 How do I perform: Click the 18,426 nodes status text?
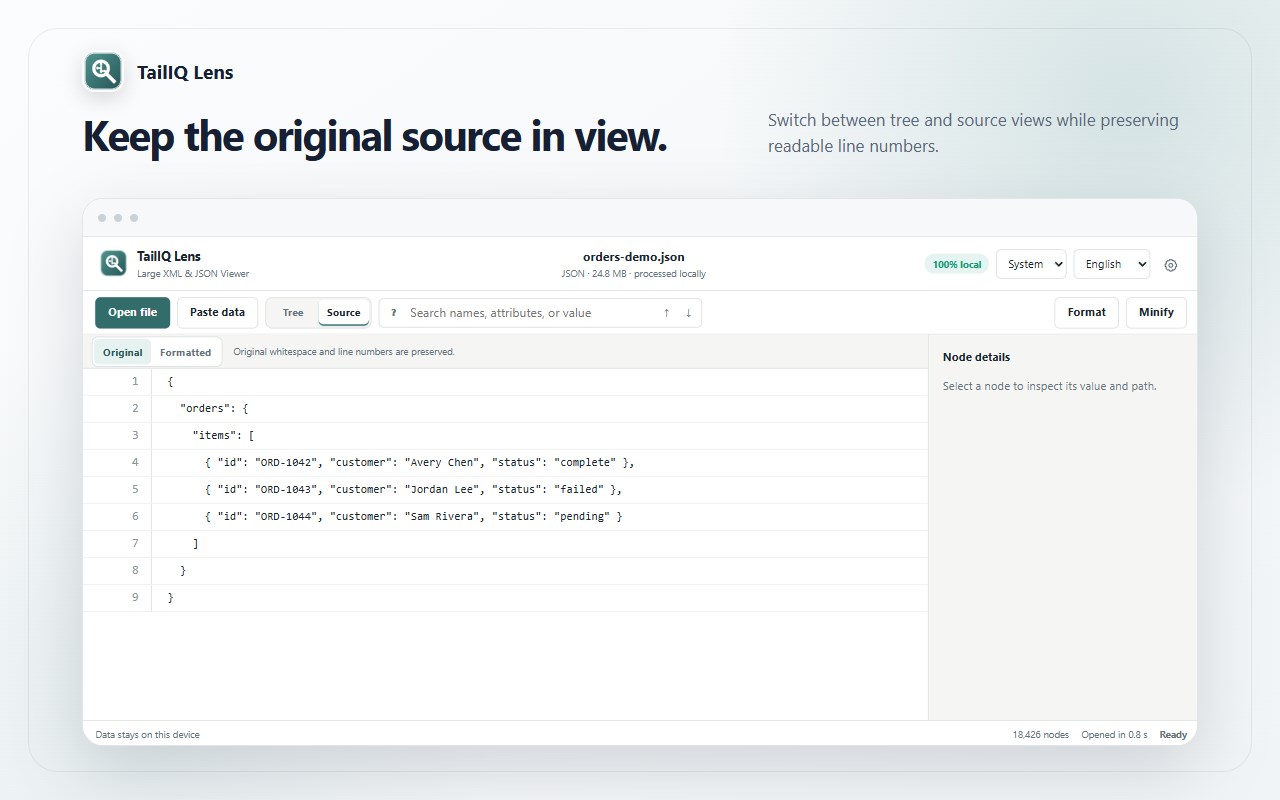(1041, 735)
